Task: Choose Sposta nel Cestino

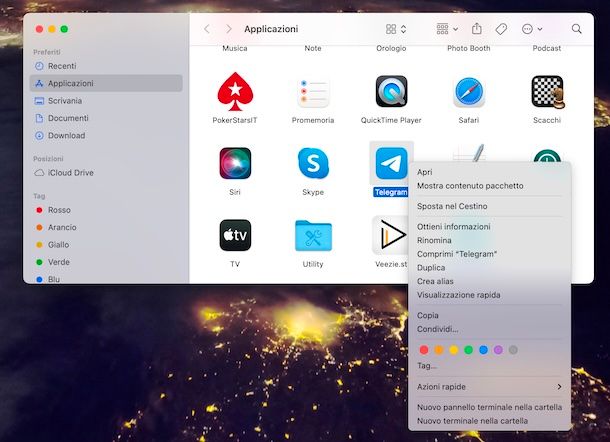Action: click(489, 206)
